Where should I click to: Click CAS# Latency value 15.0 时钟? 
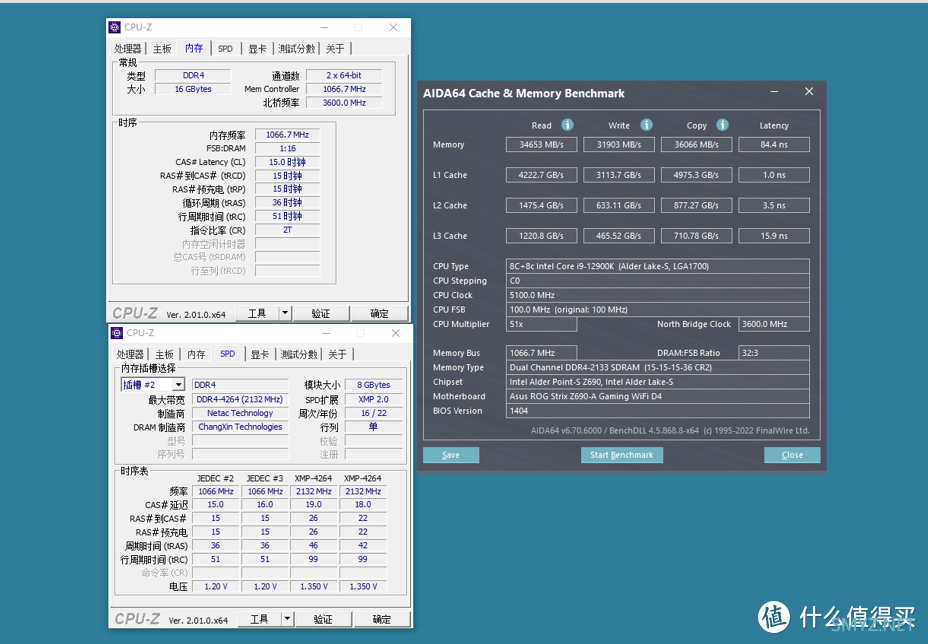pos(287,162)
